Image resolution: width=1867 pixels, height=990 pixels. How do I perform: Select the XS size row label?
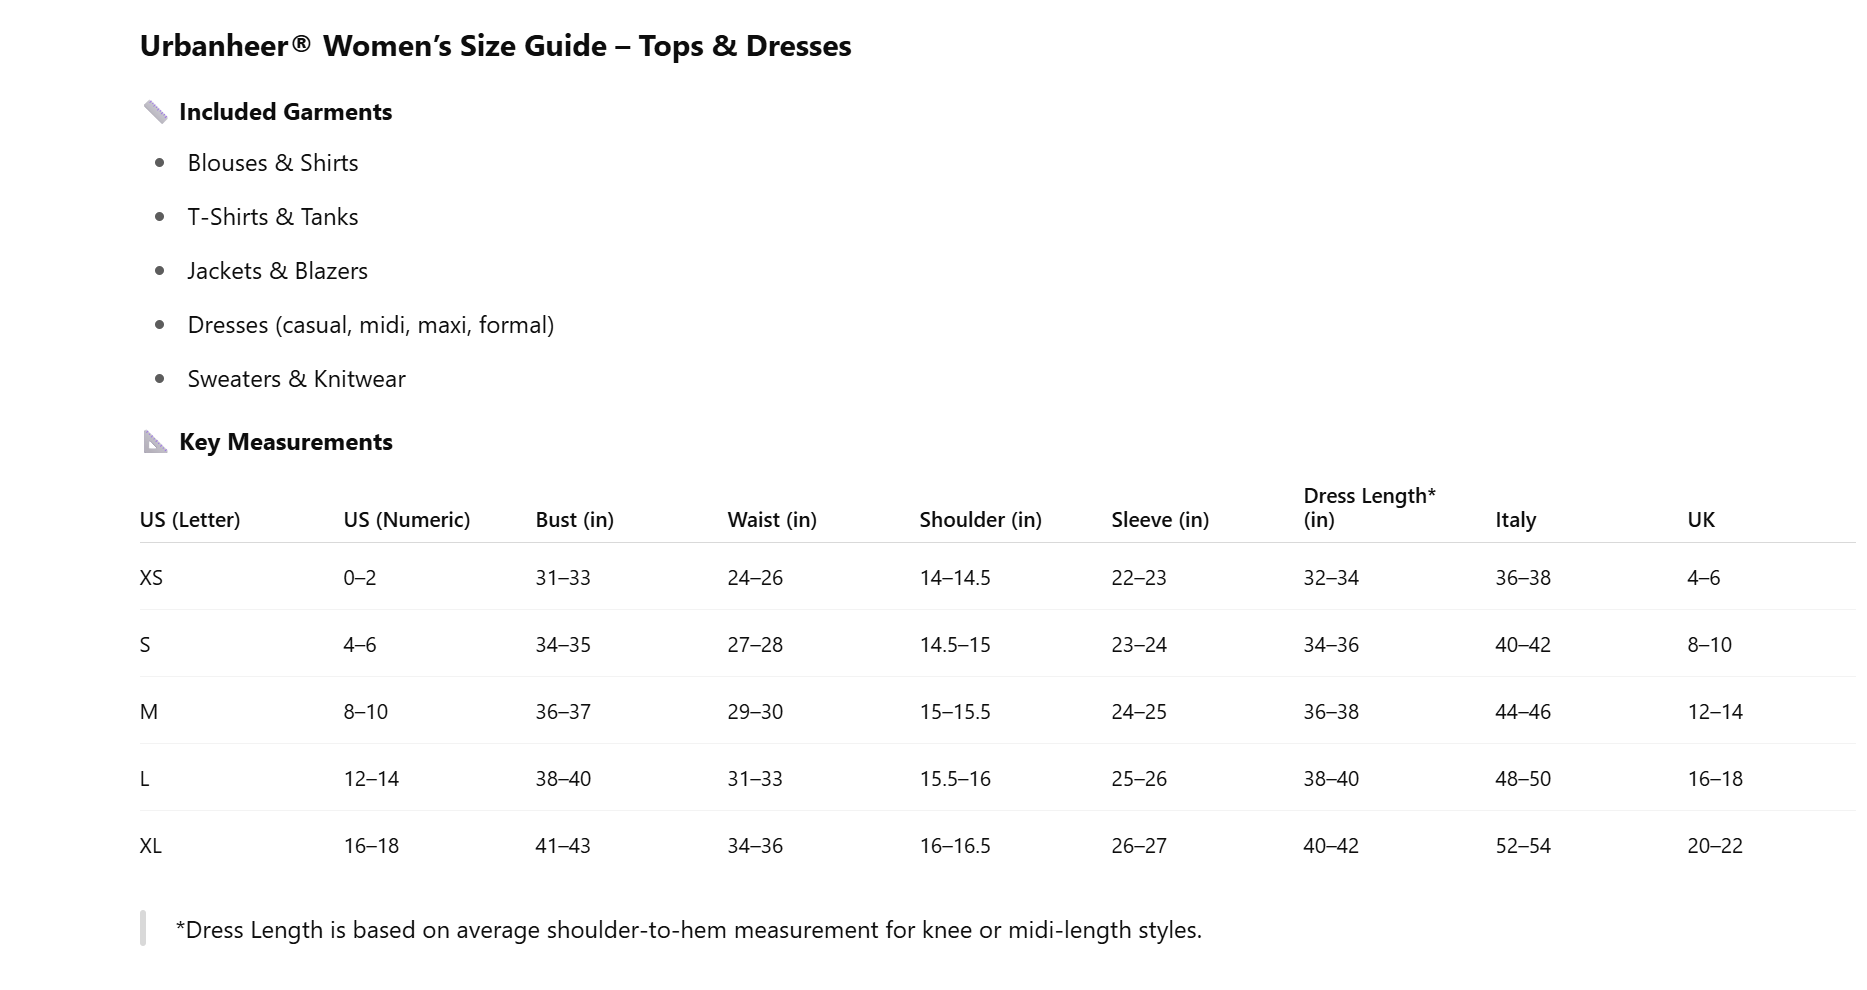click(x=151, y=578)
